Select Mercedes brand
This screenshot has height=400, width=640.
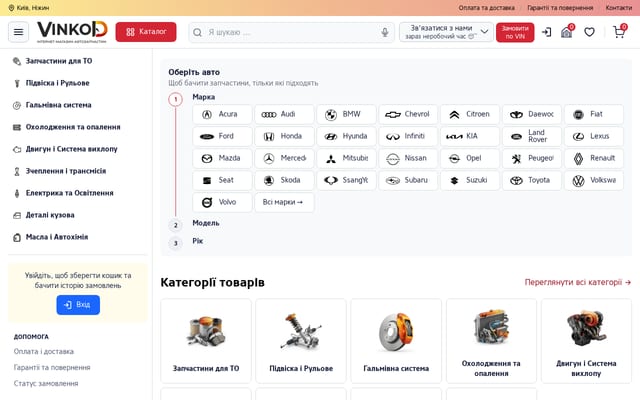[284, 158]
